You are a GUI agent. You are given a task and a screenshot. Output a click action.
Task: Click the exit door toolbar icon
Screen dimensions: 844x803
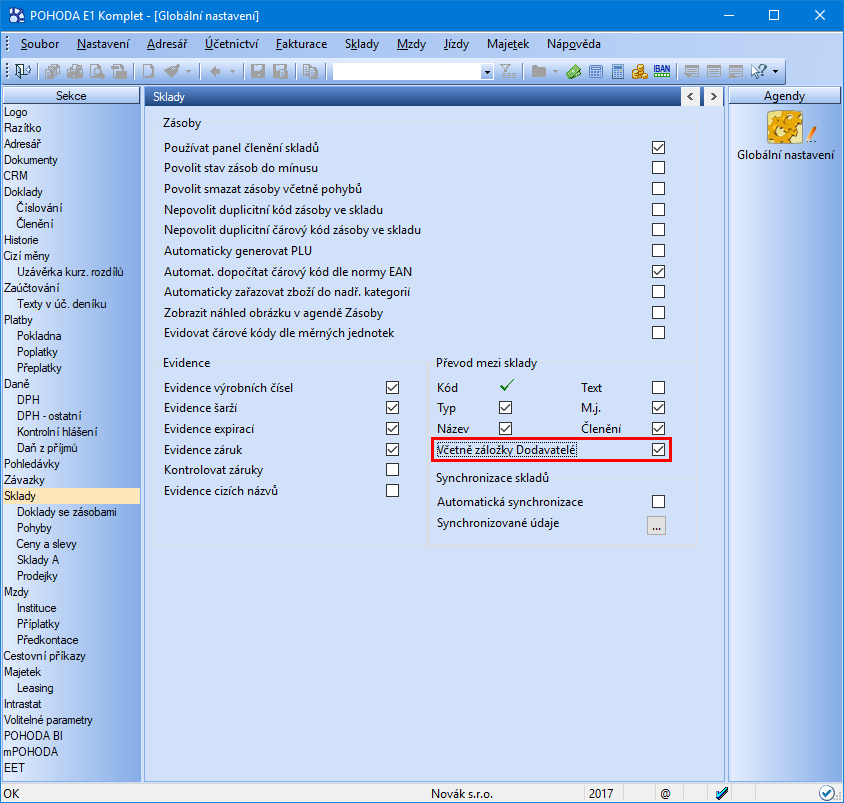[23, 71]
